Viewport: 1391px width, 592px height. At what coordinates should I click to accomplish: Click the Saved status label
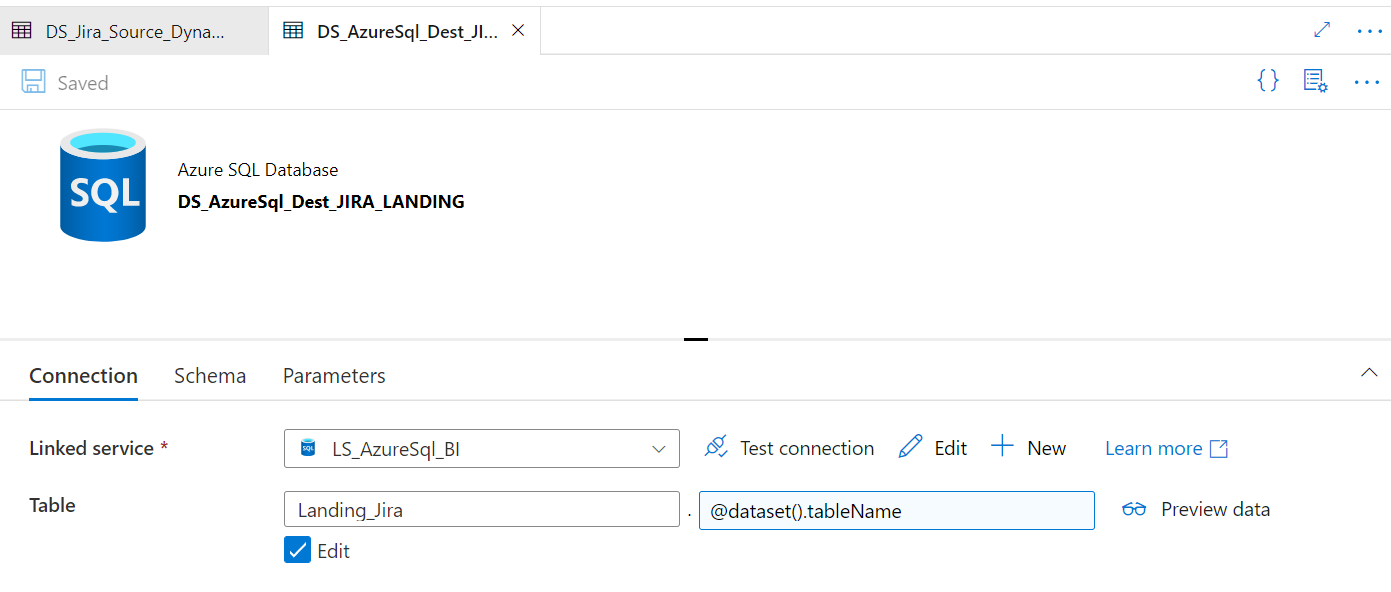point(83,83)
